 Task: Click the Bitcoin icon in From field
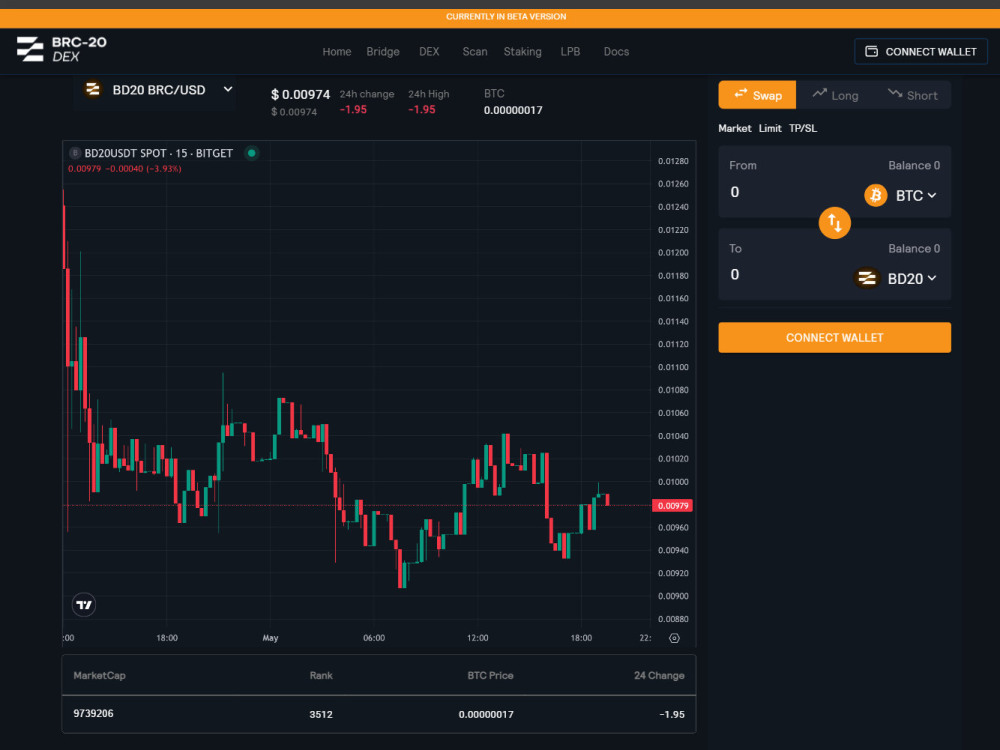[x=876, y=195]
